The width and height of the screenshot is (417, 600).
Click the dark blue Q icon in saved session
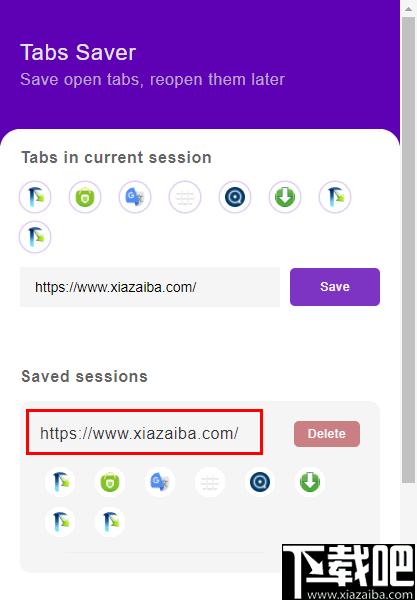(x=260, y=482)
